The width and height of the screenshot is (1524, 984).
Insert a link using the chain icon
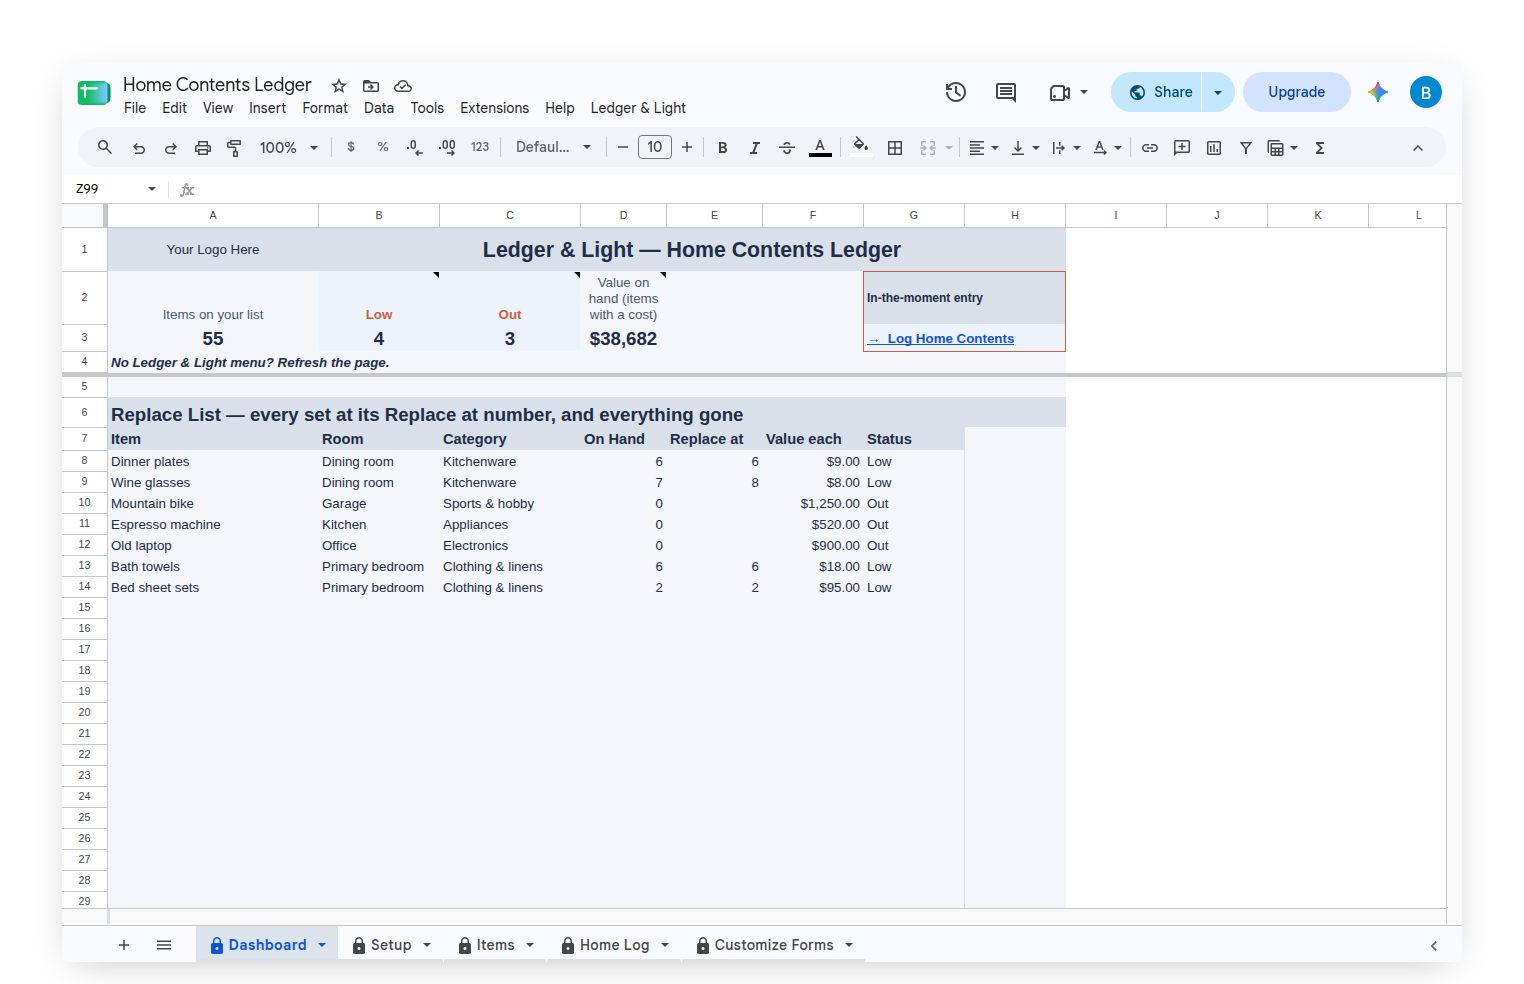(1150, 148)
